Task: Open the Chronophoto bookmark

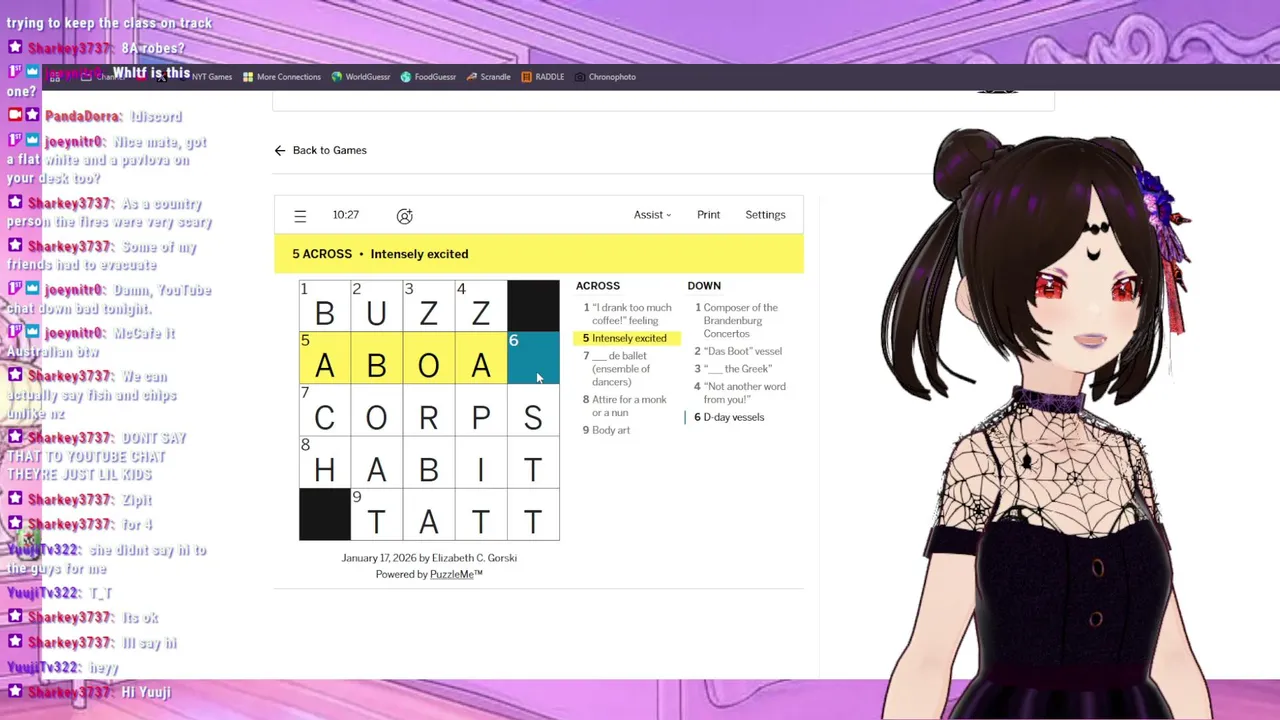Action: (605, 77)
